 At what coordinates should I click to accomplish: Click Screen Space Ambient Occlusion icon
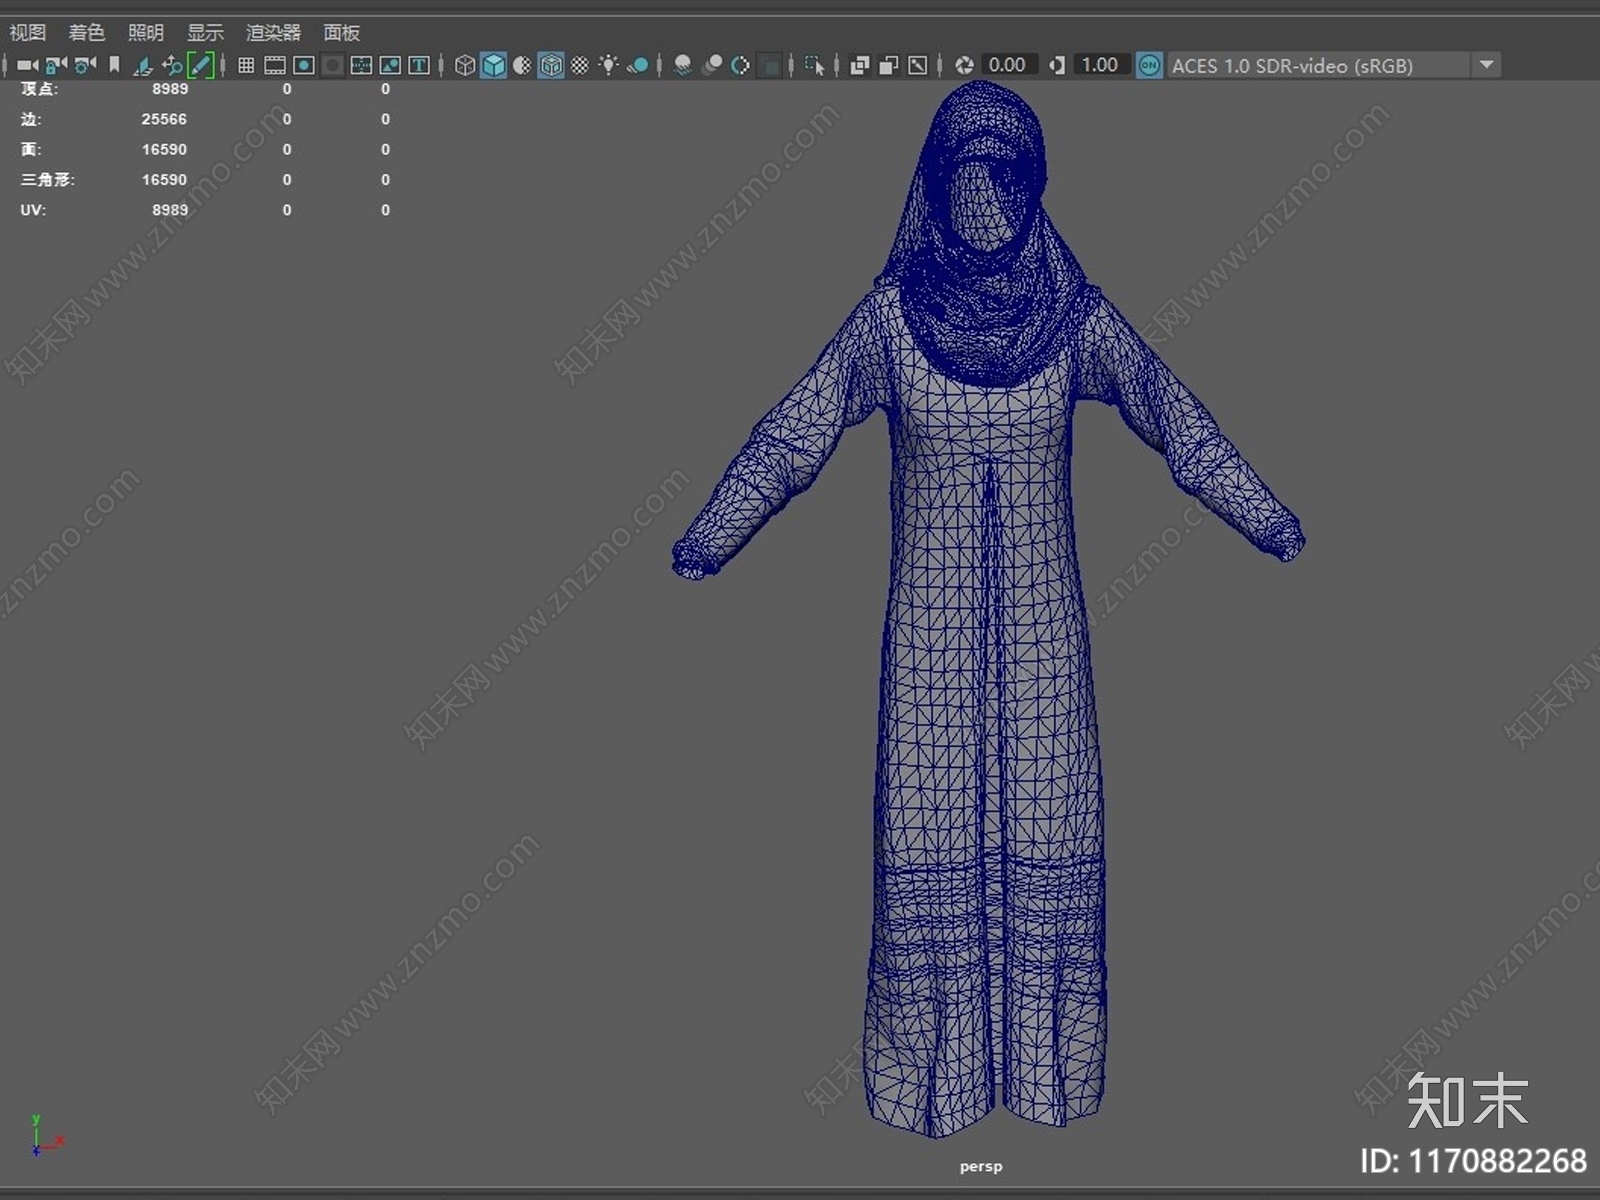(683, 65)
